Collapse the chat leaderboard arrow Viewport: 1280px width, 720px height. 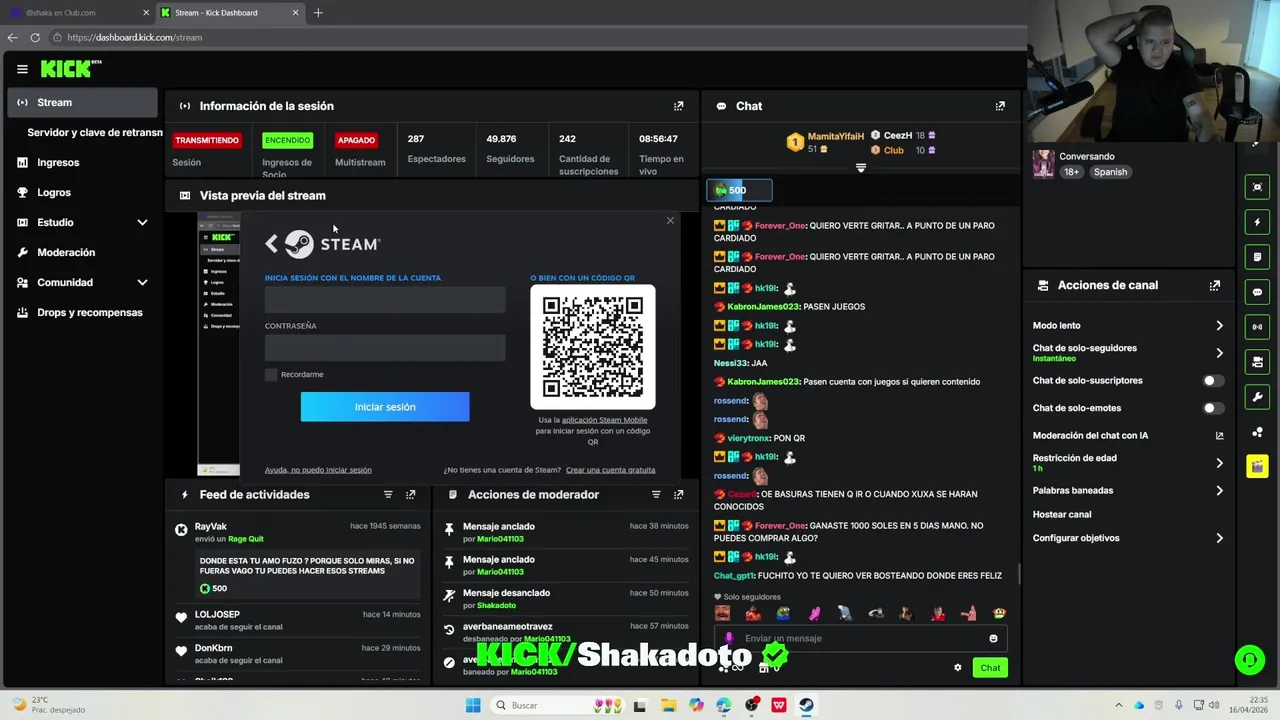[861, 168]
